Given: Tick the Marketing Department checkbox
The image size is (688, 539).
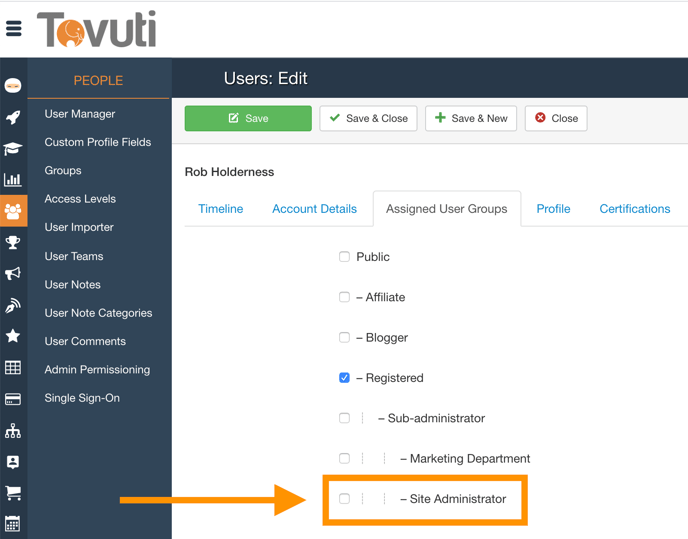Looking at the screenshot, I should [x=344, y=458].
